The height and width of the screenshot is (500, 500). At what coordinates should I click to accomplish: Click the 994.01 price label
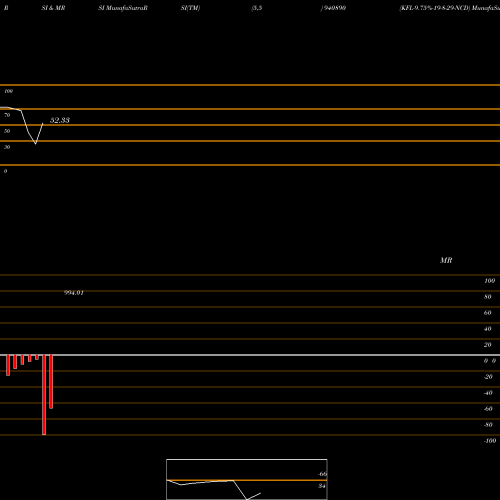coord(74,293)
